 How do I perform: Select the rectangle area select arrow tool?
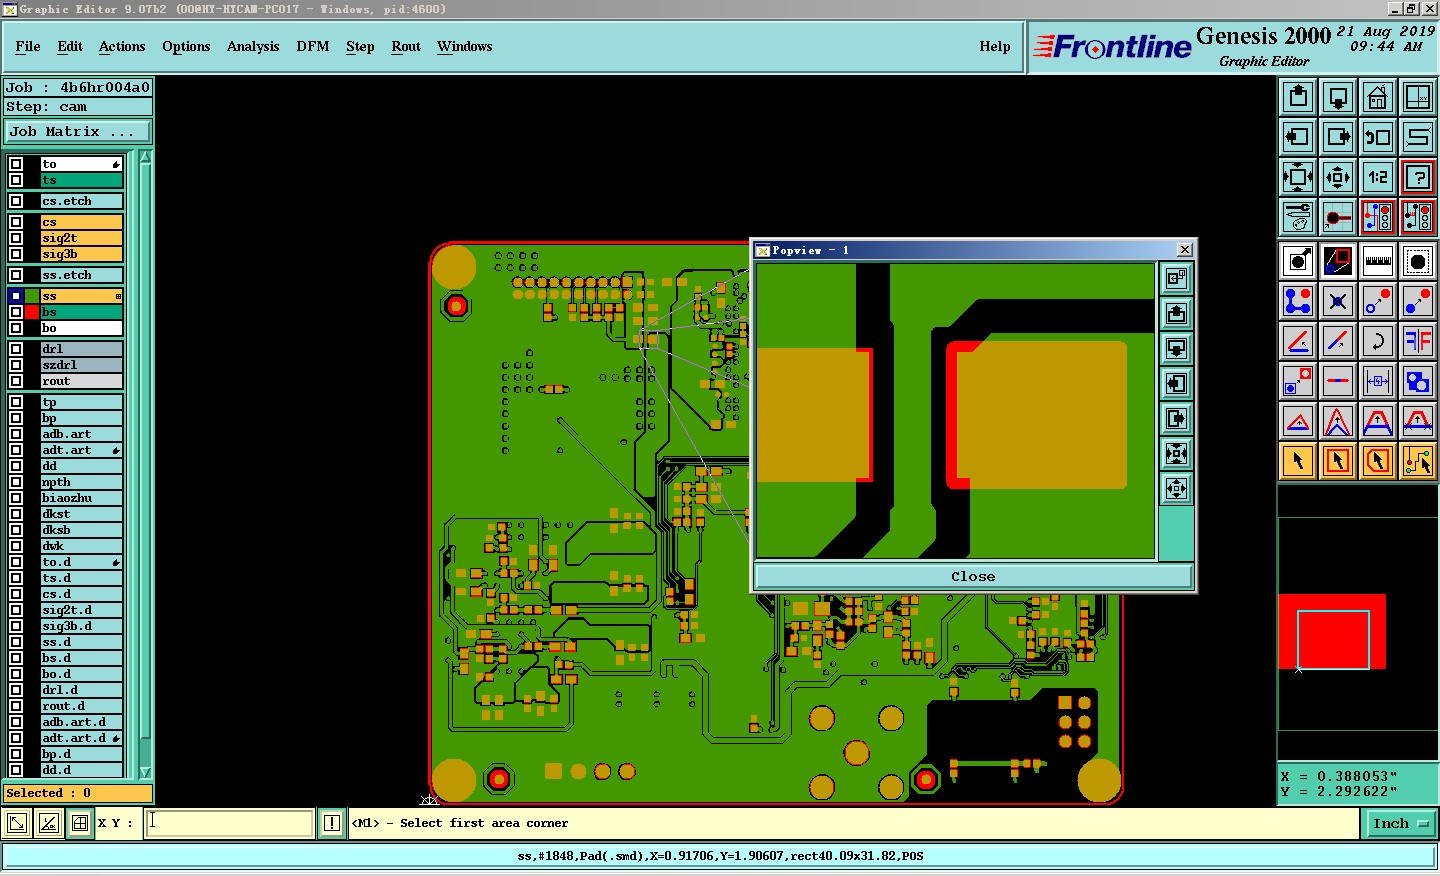pos(1338,461)
